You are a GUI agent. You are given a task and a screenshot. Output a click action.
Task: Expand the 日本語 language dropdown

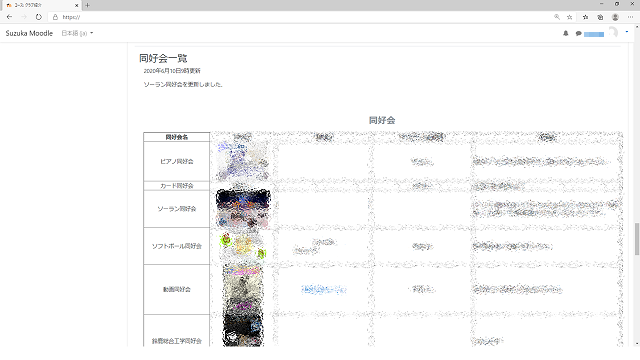77,33
